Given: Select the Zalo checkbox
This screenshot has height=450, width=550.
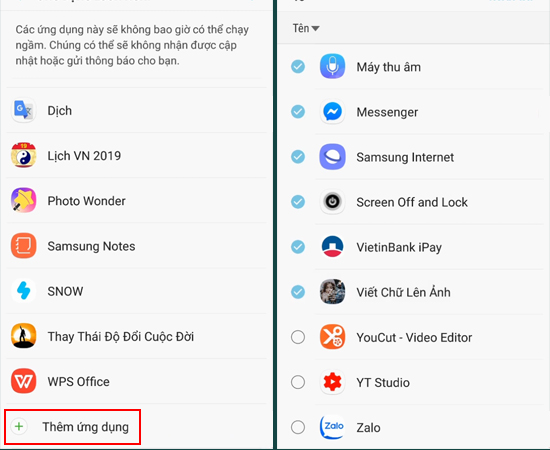Looking at the screenshot, I should (298, 427).
